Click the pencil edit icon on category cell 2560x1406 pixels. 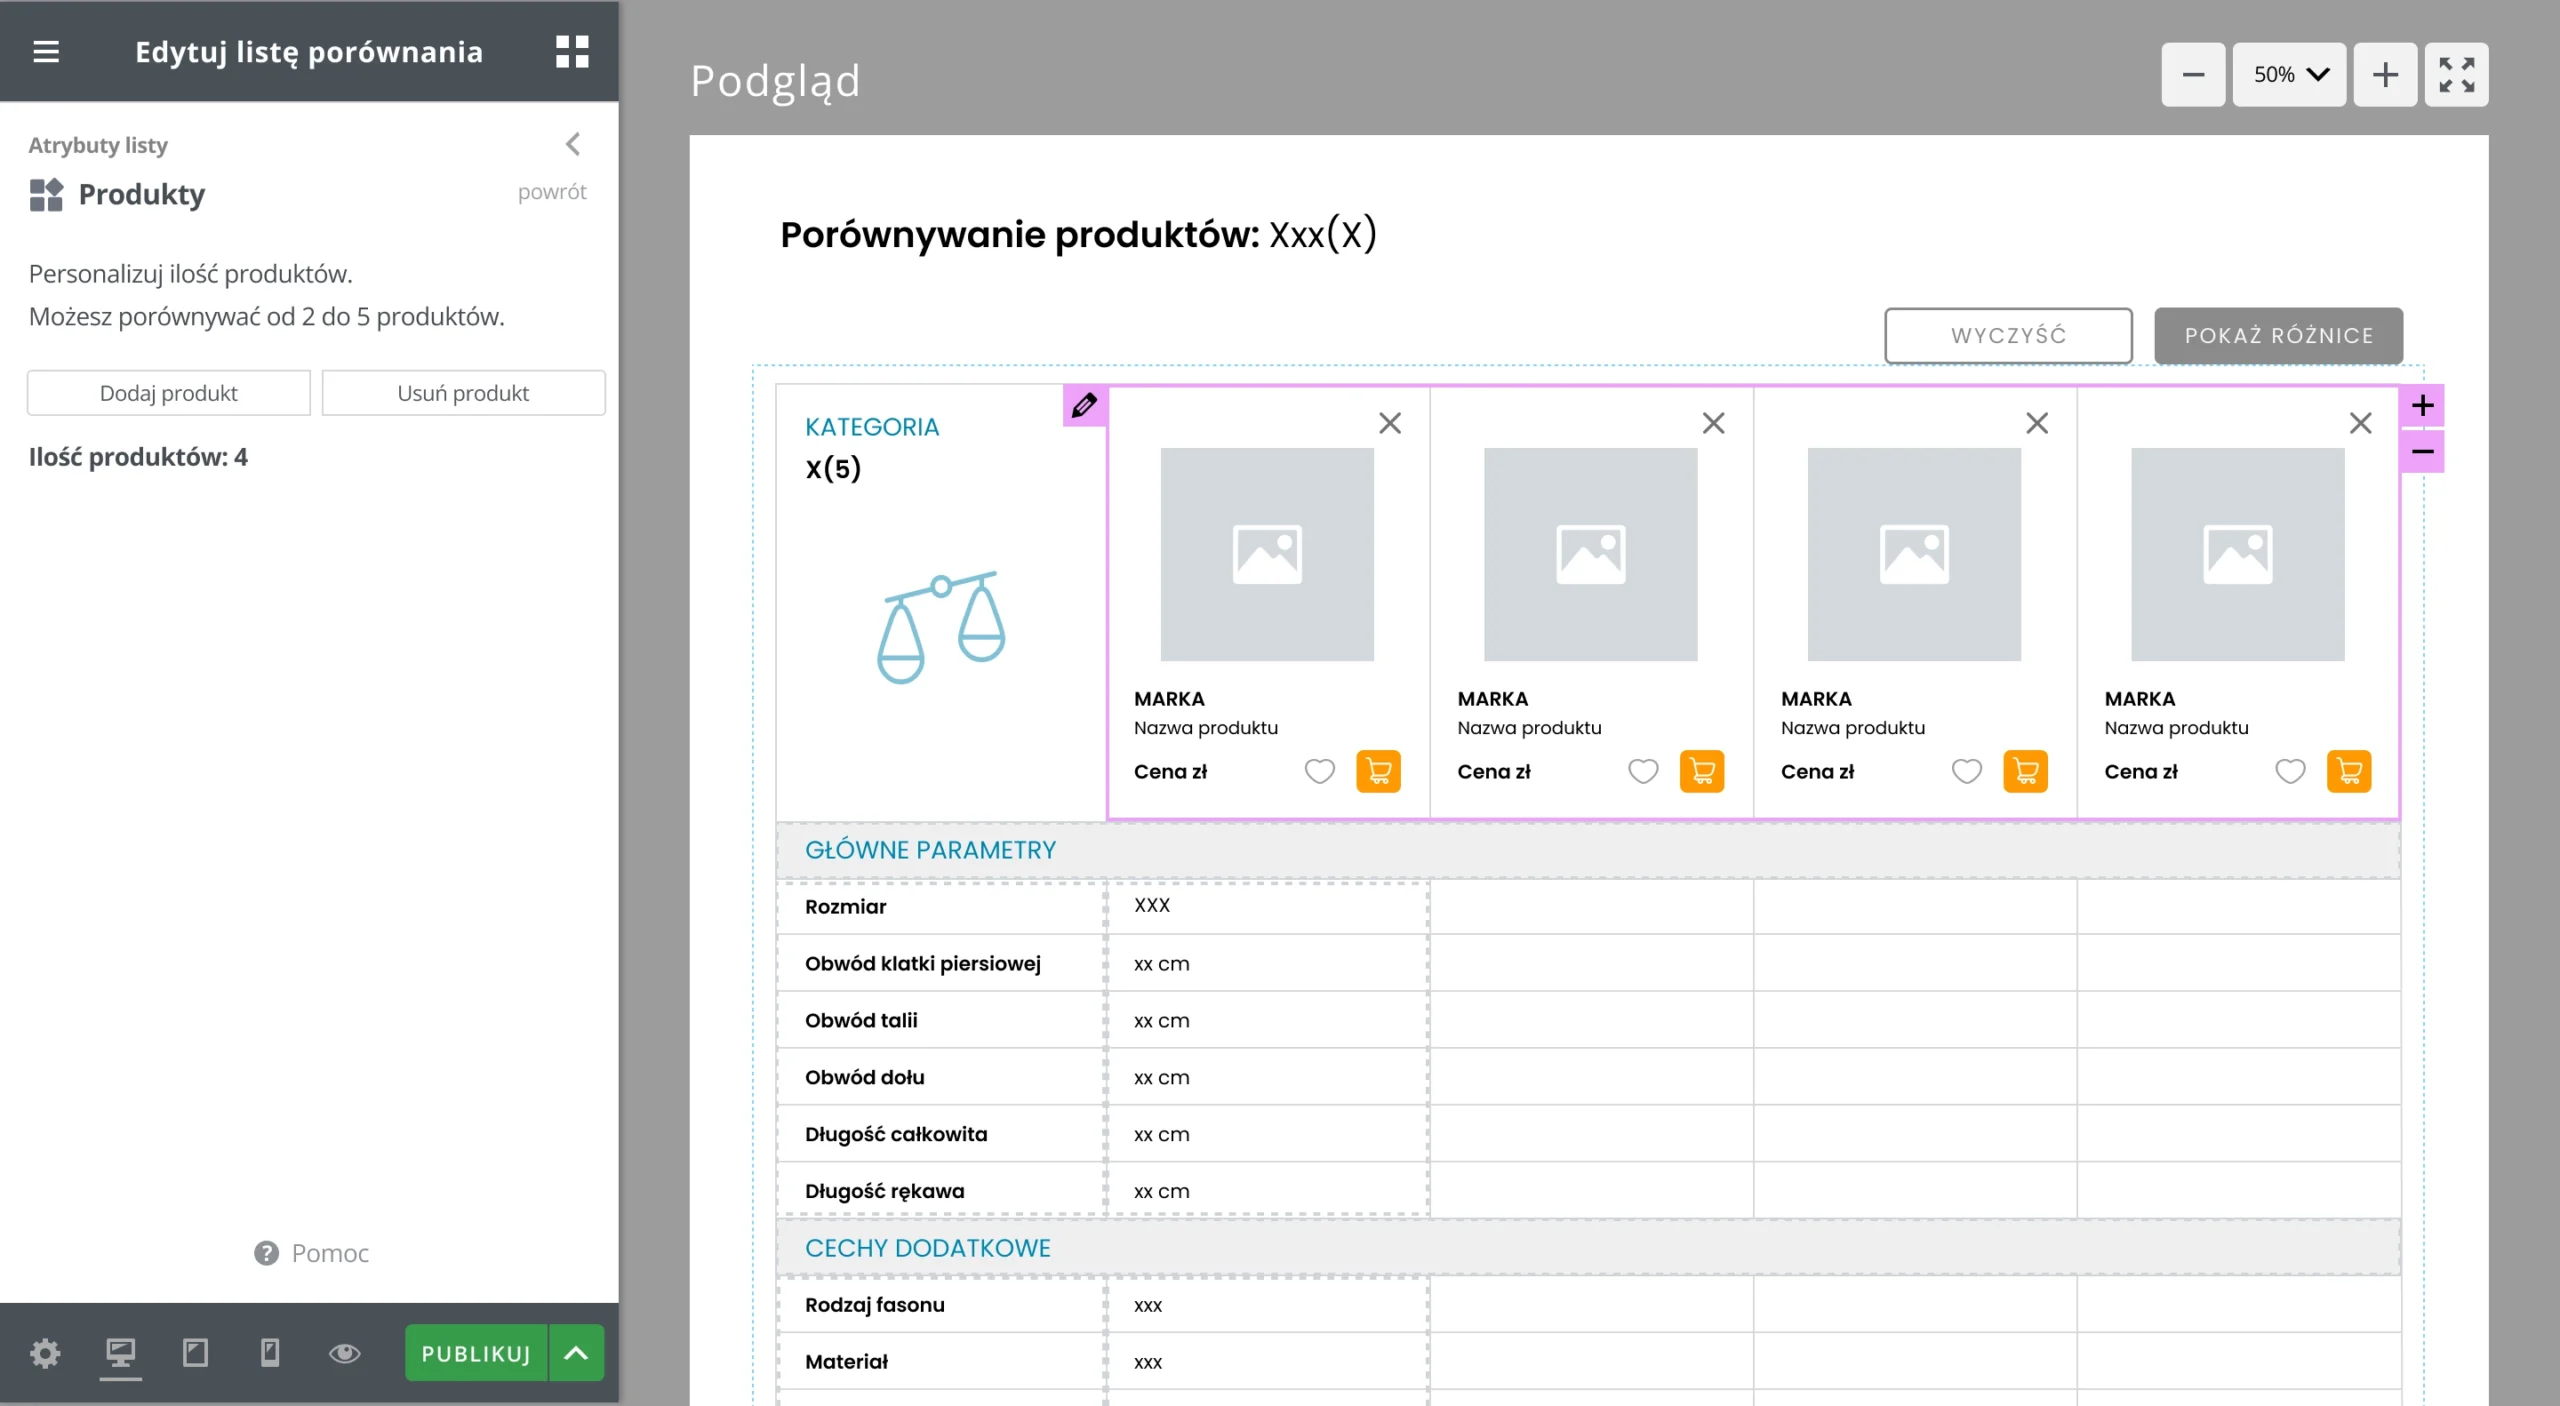click(x=1084, y=405)
